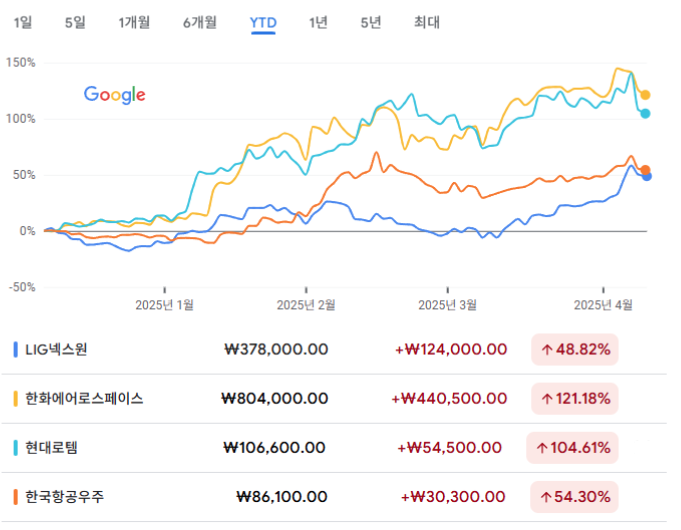Click the 54.30% change badge
The height and width of the screenshot is (530, 681).
click(x=574, y=497)
